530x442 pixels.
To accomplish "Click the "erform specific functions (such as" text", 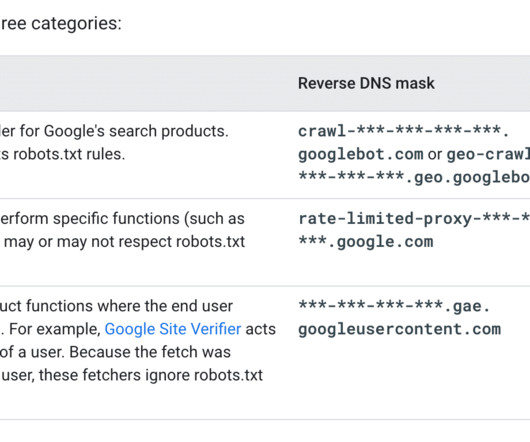I will coord(122,219).
